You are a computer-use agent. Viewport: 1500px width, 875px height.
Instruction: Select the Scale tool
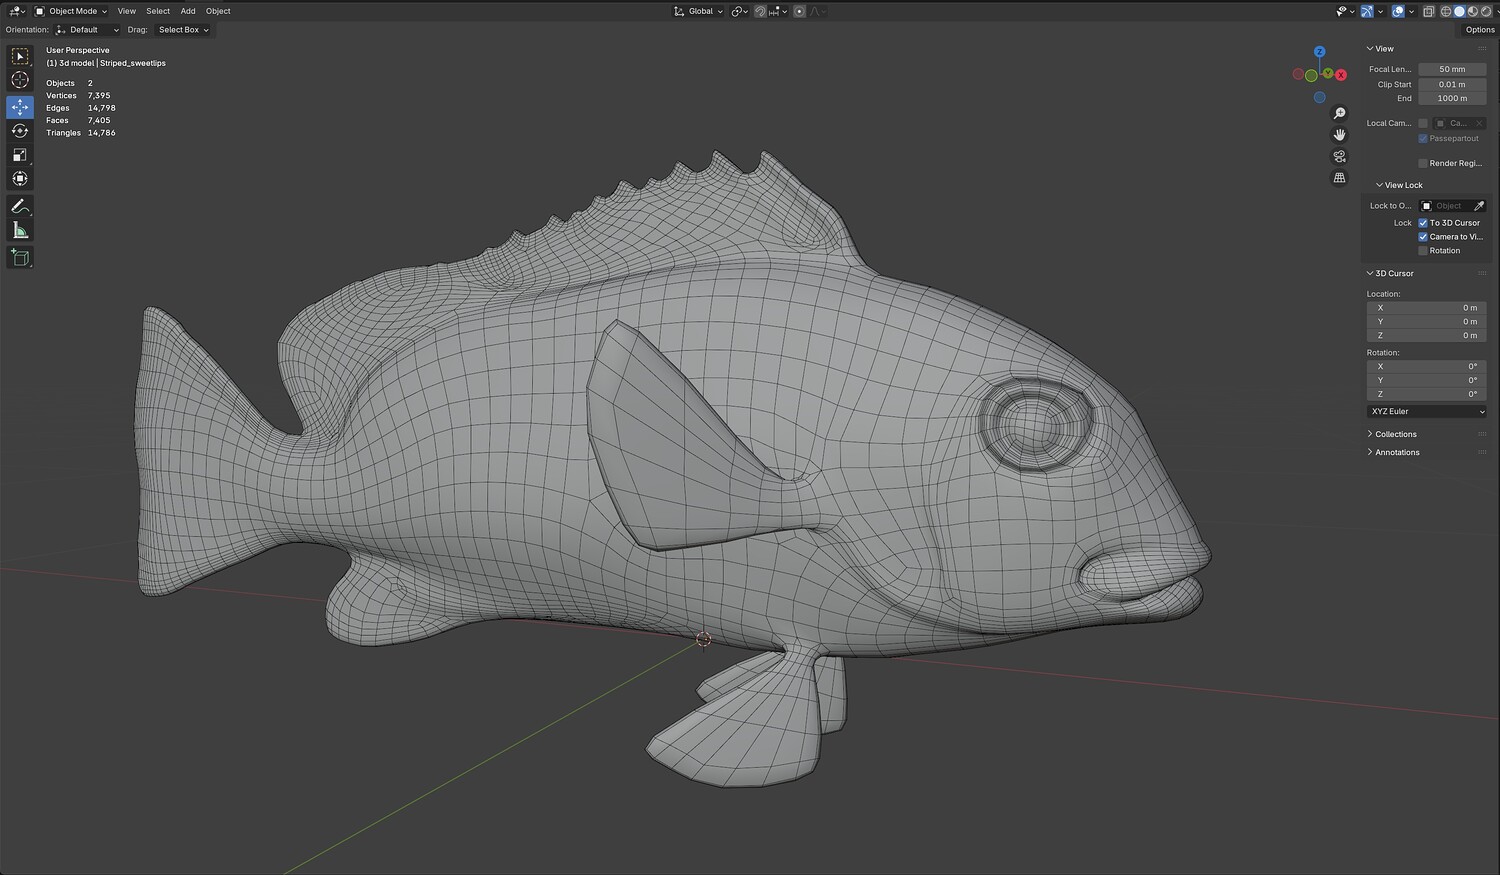tap(20, 155)
